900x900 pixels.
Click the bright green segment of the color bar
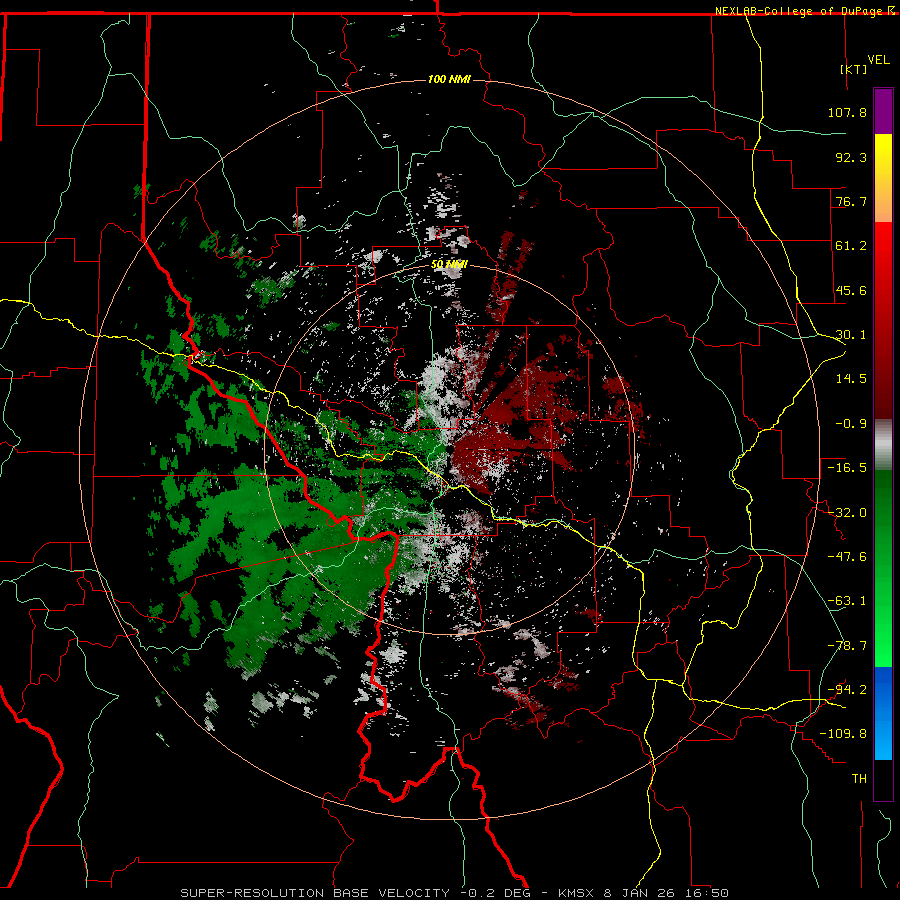coord(883,568)
